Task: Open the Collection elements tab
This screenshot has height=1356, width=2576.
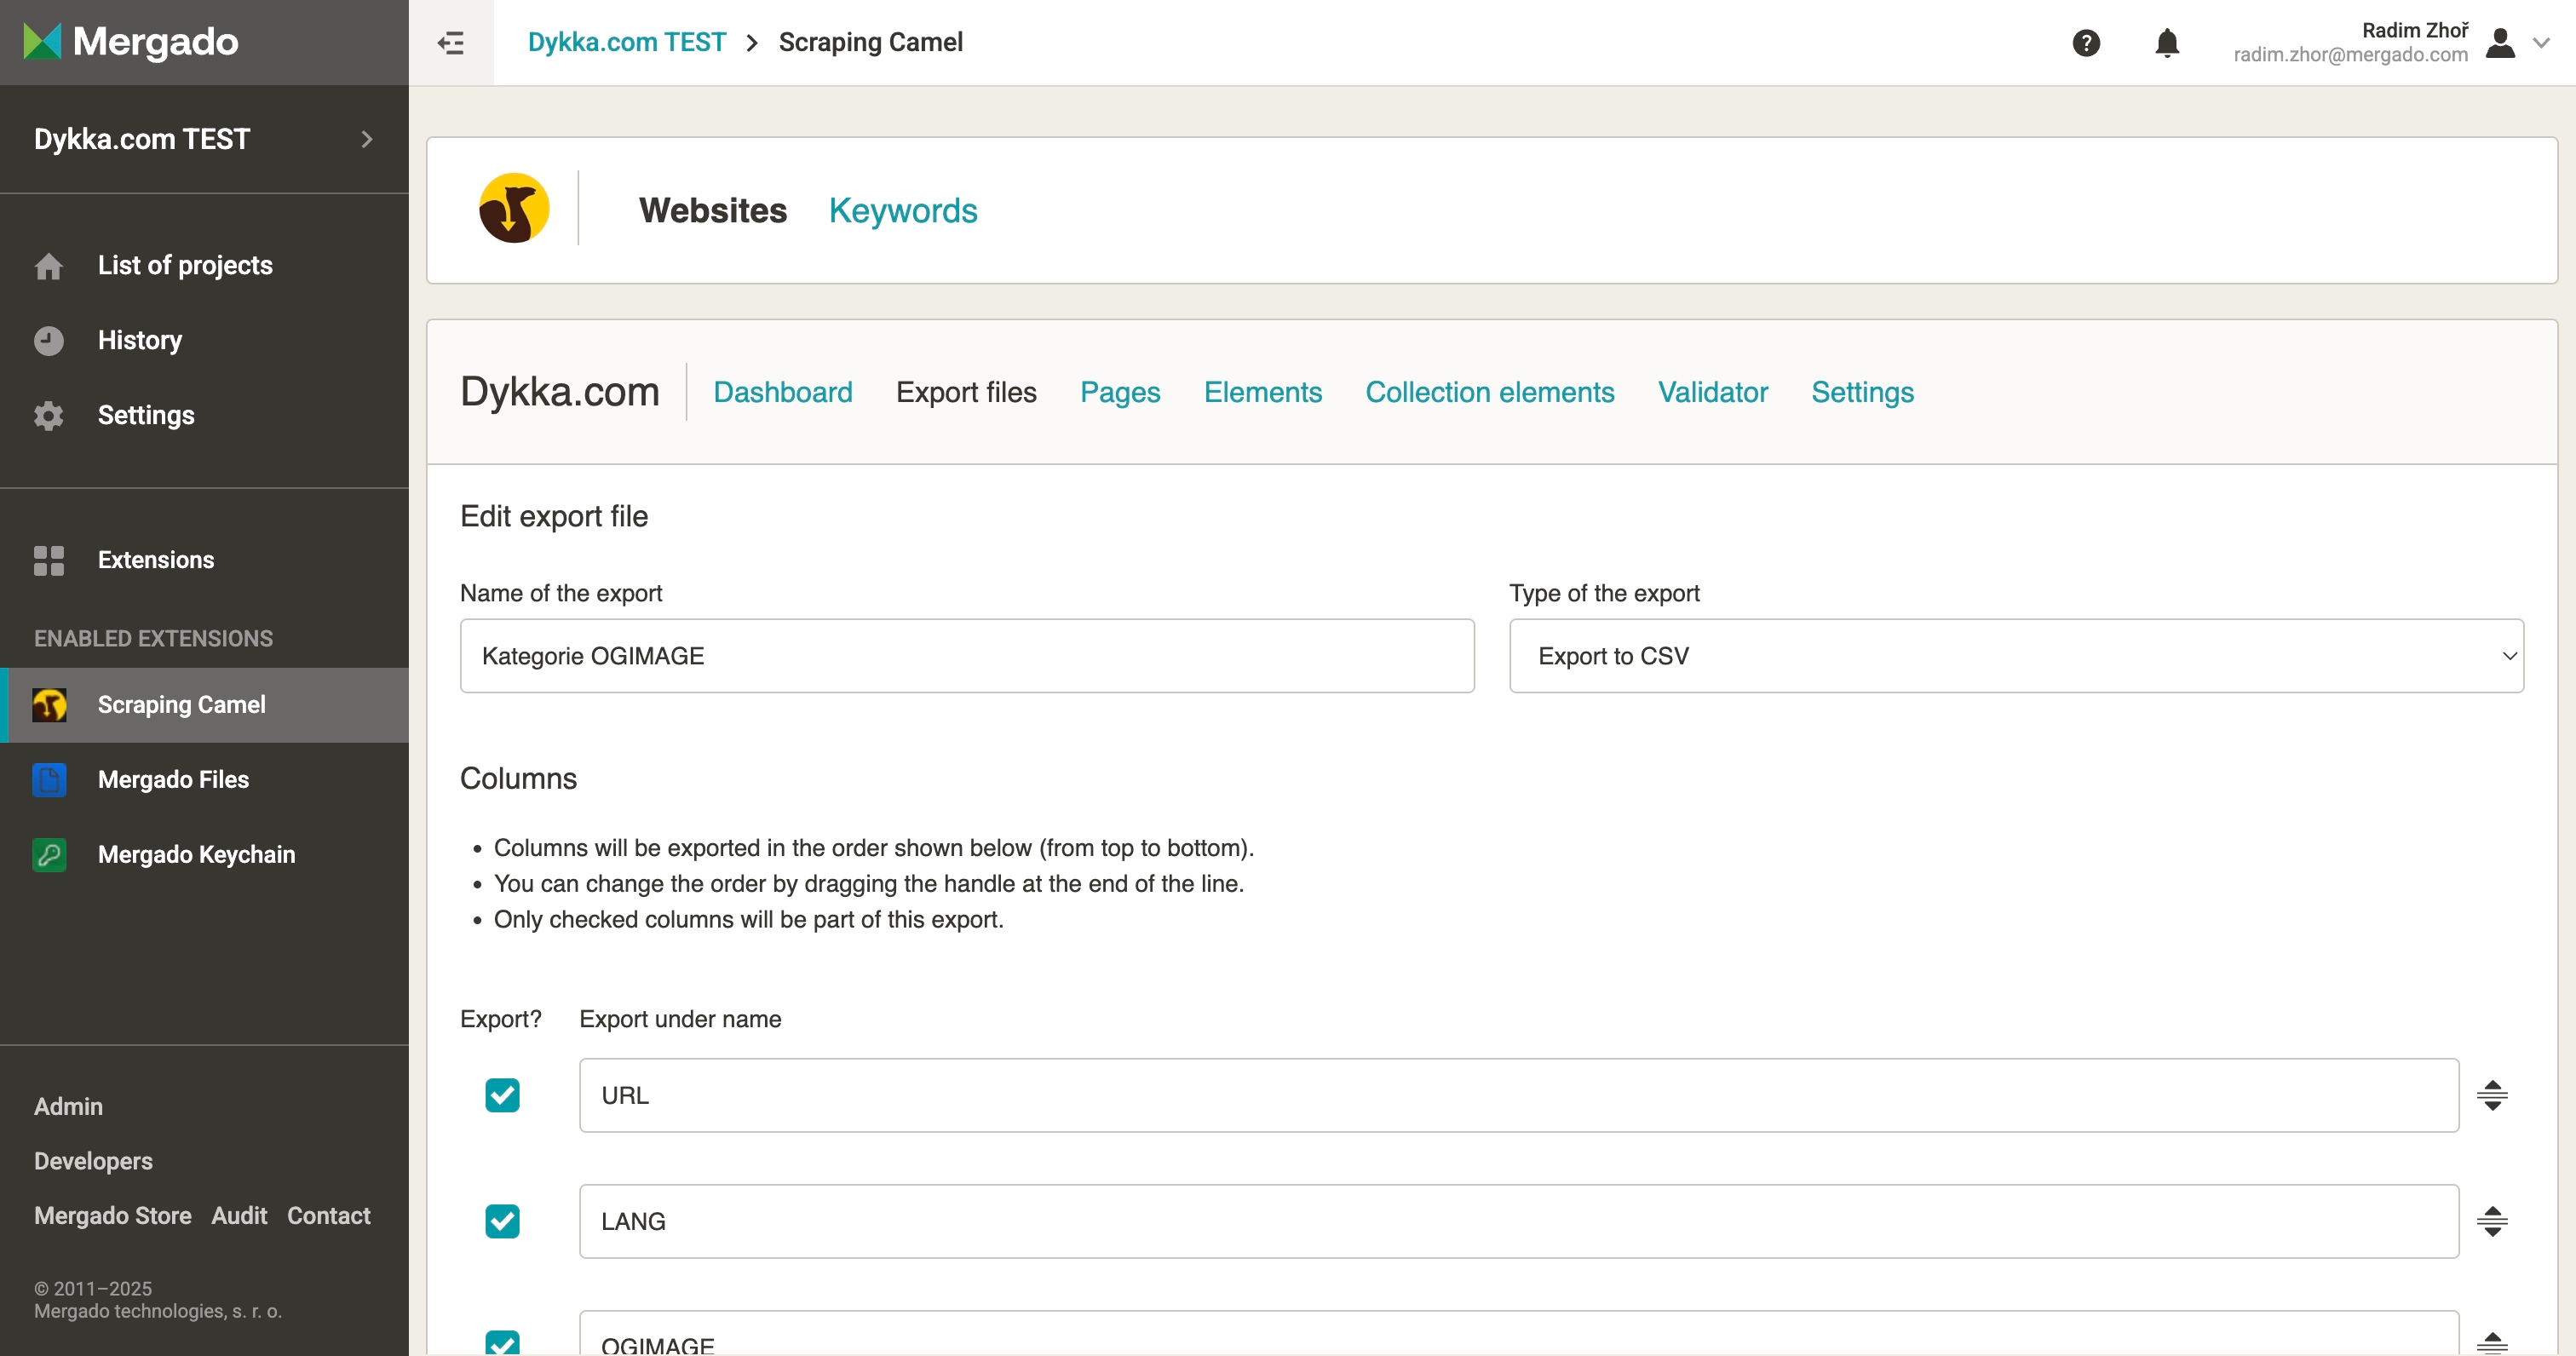Action: click(x=1489, y=392)
